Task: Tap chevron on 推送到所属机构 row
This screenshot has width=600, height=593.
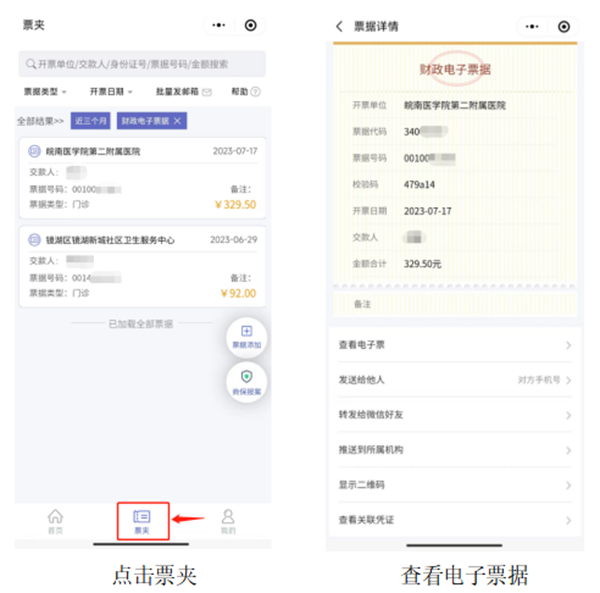Action: 569,451
